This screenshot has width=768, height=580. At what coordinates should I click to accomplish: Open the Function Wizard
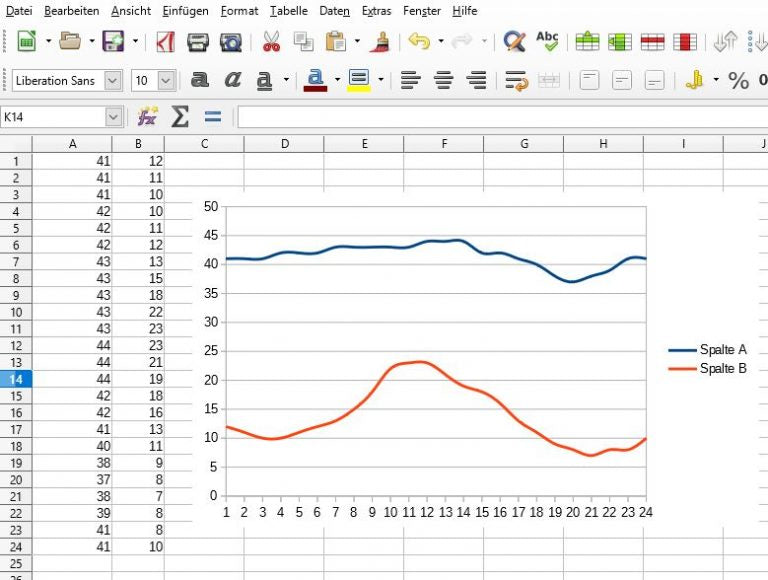(147, 117)
